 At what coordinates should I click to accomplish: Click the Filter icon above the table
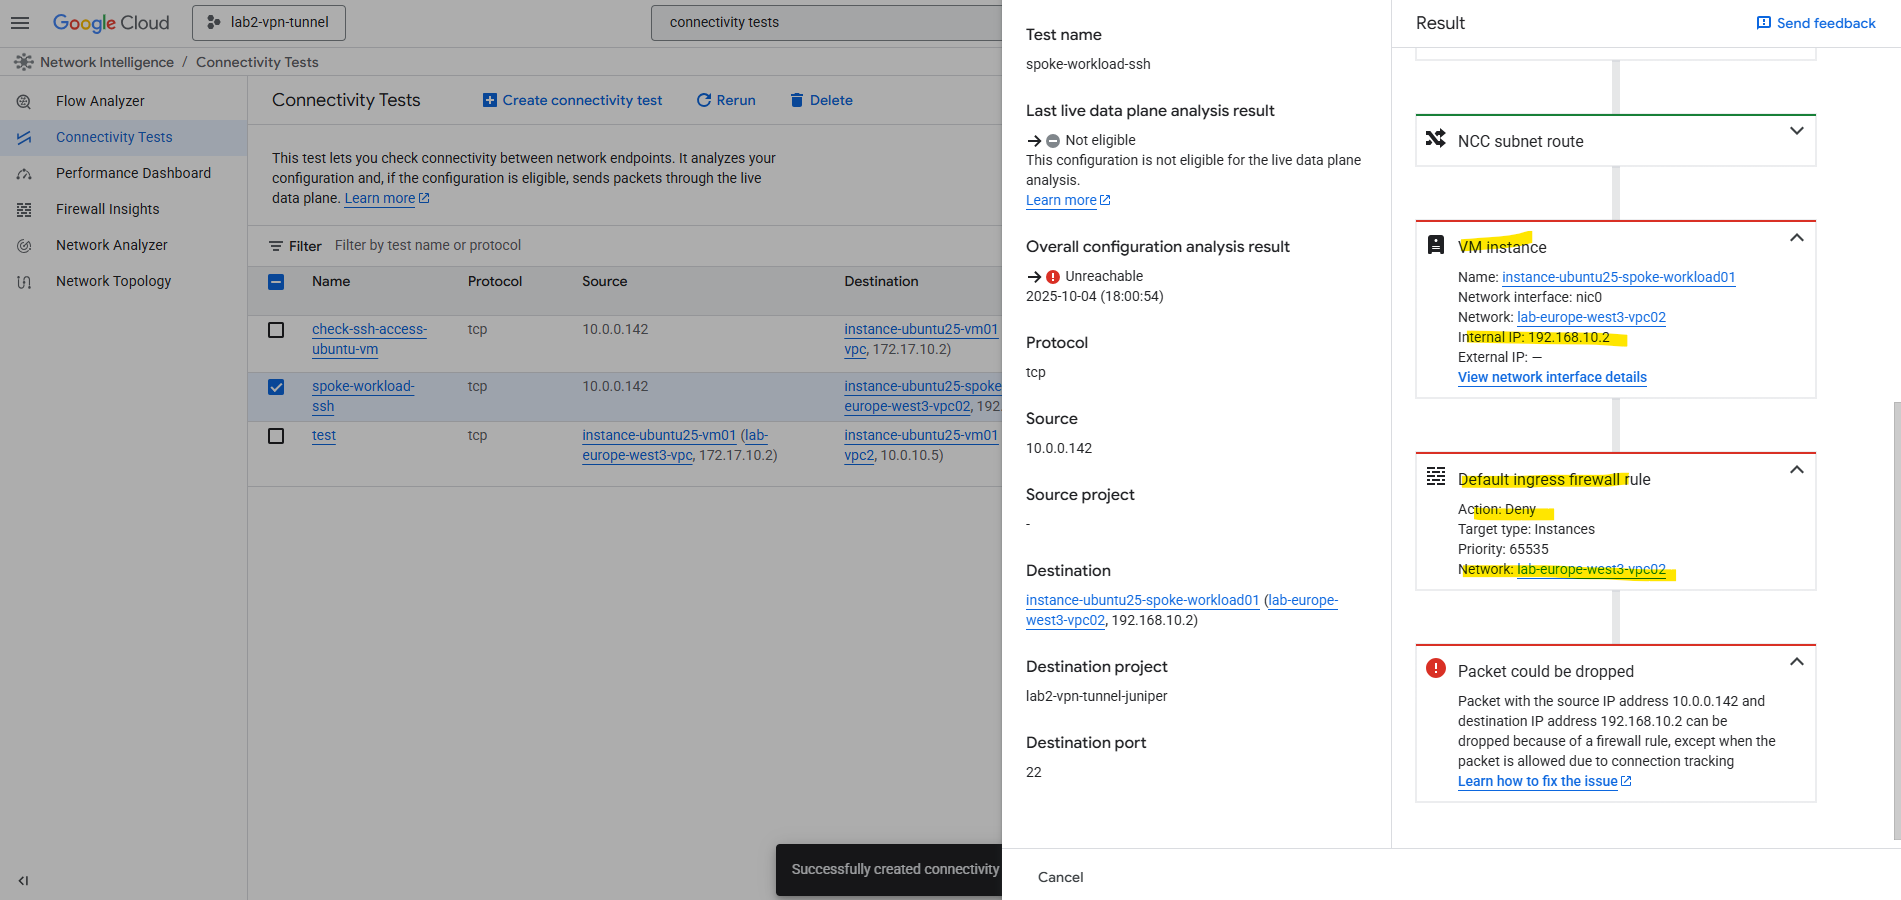pos(276,246)
